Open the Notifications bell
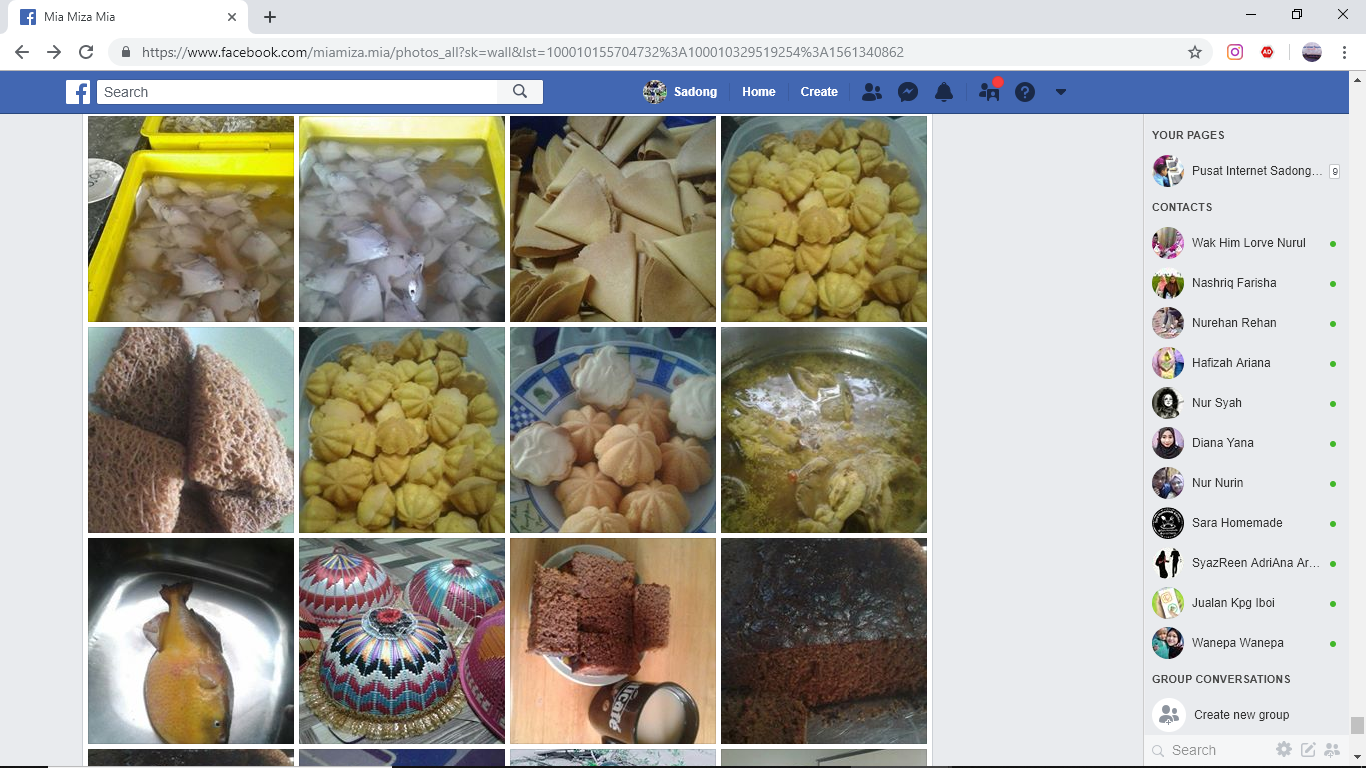This screenshot has height=768, width=1366. pos(943,92)
